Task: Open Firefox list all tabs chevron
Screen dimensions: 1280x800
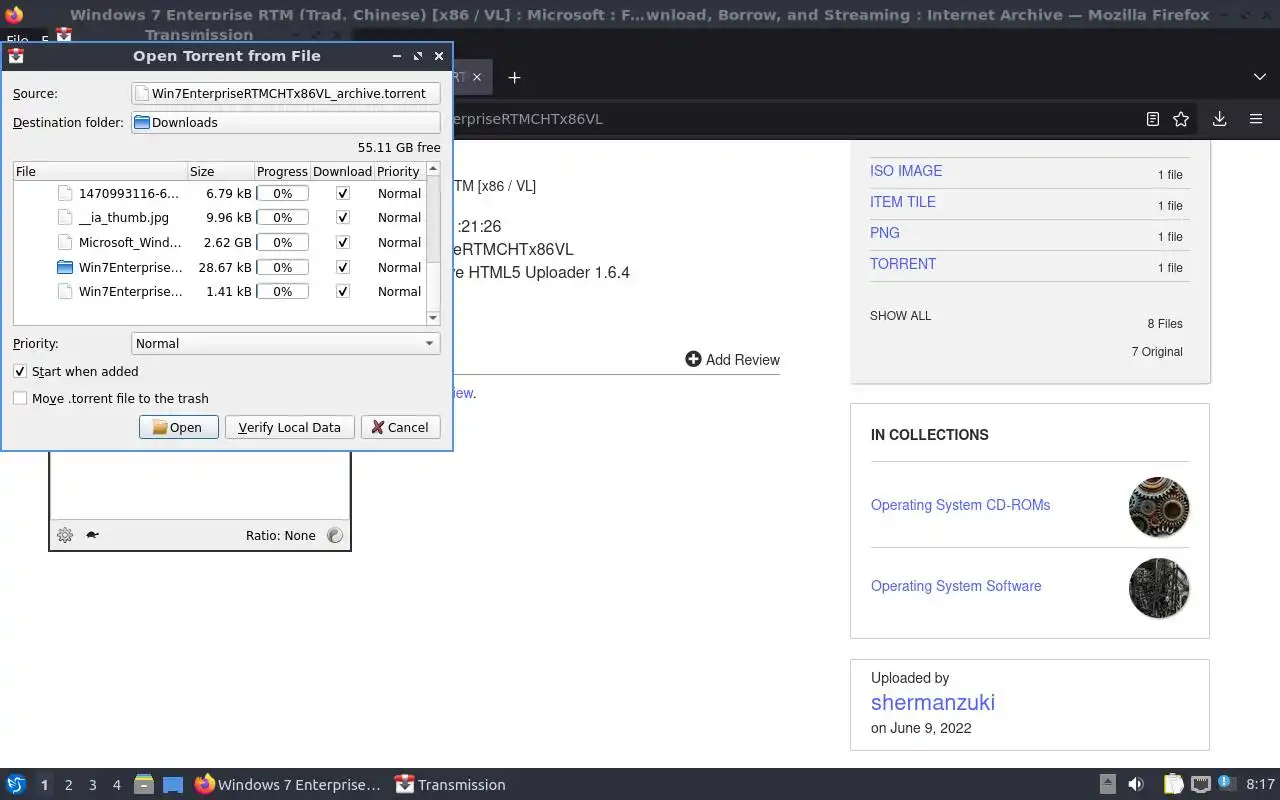Action: pos(1259,77)
